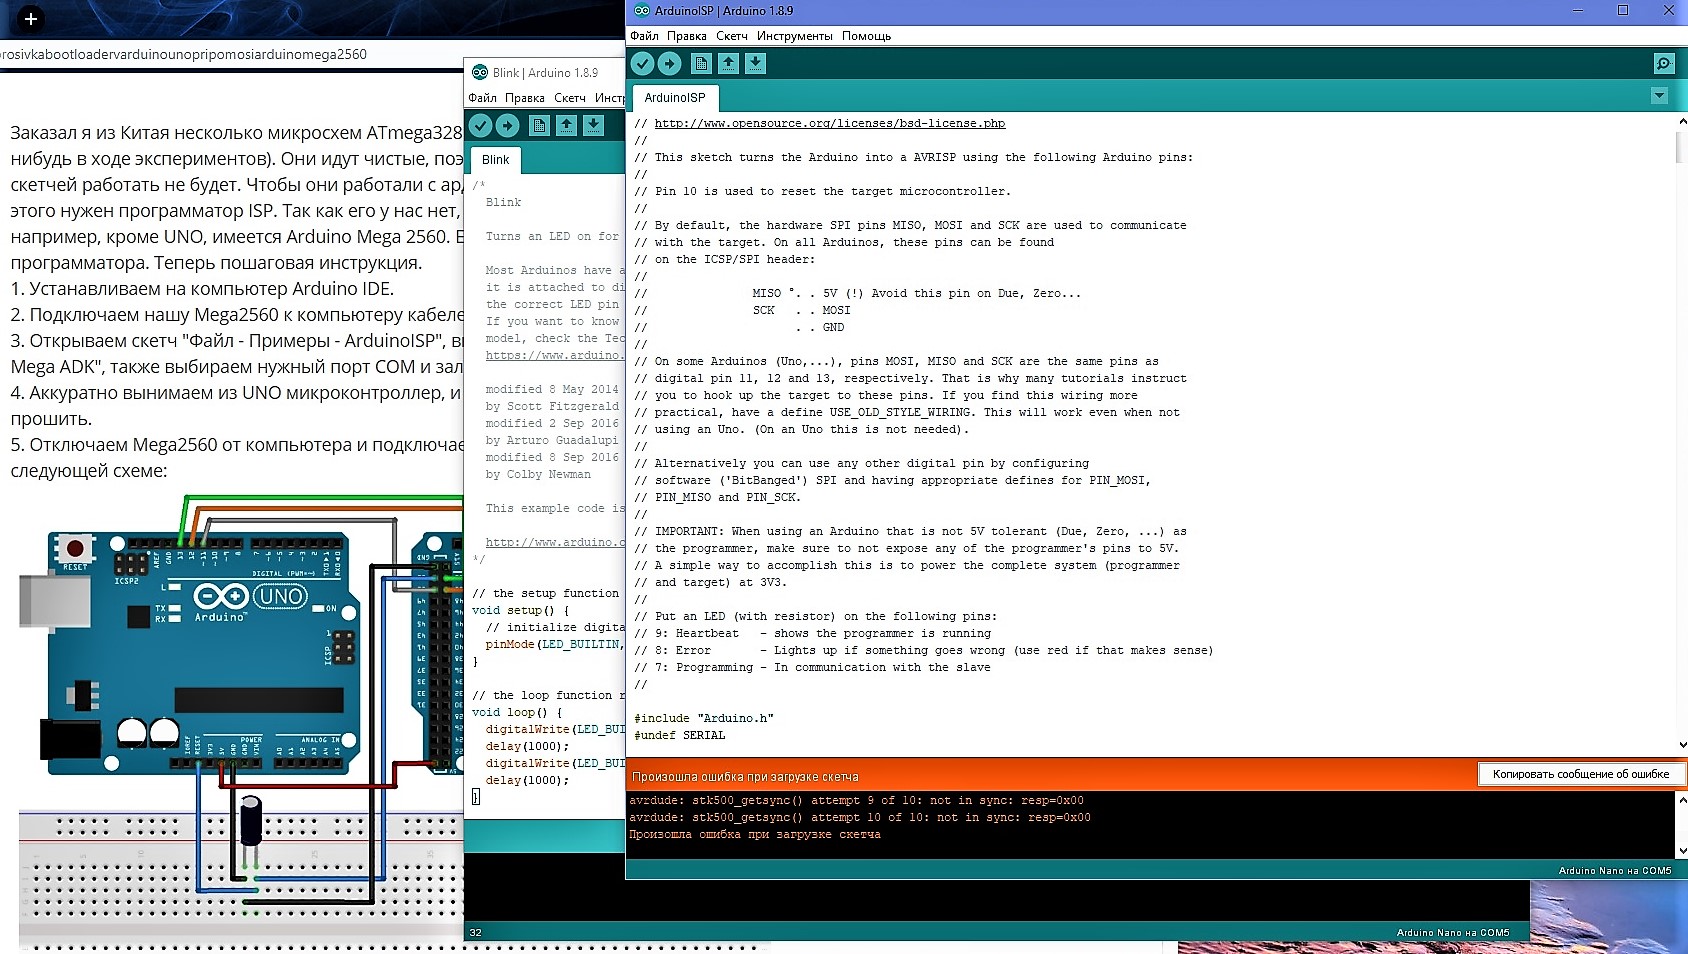This screenshot has width=1688, height=954.
Task: Click the browser address bar URL
Action: [184, 54]
